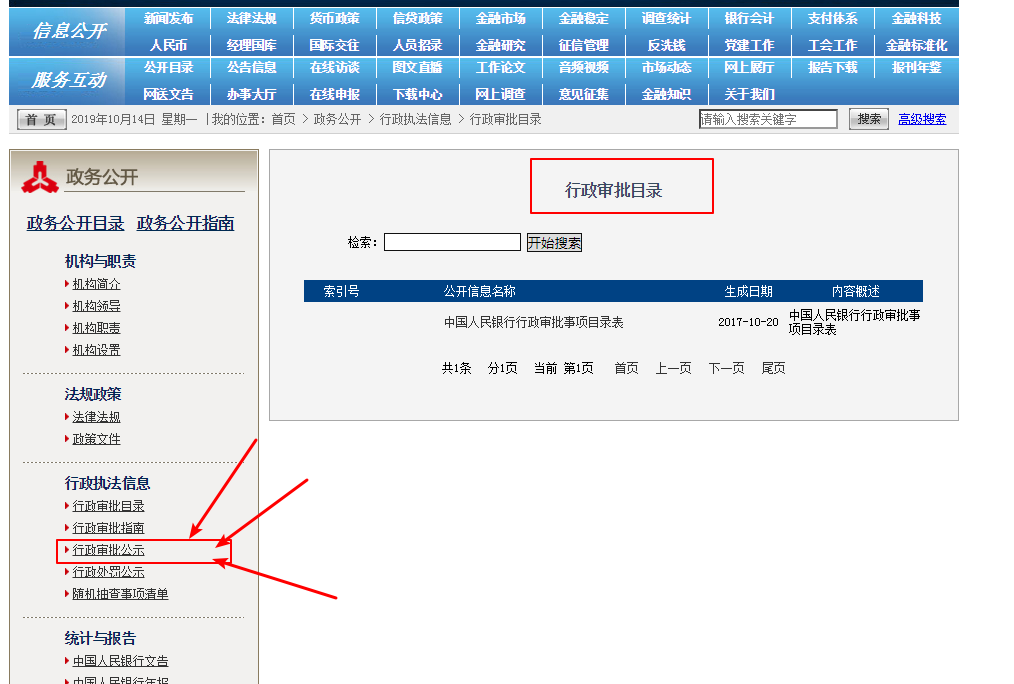Open the 新闻发布 menu

pyautogui.click(x=166, y=18)
